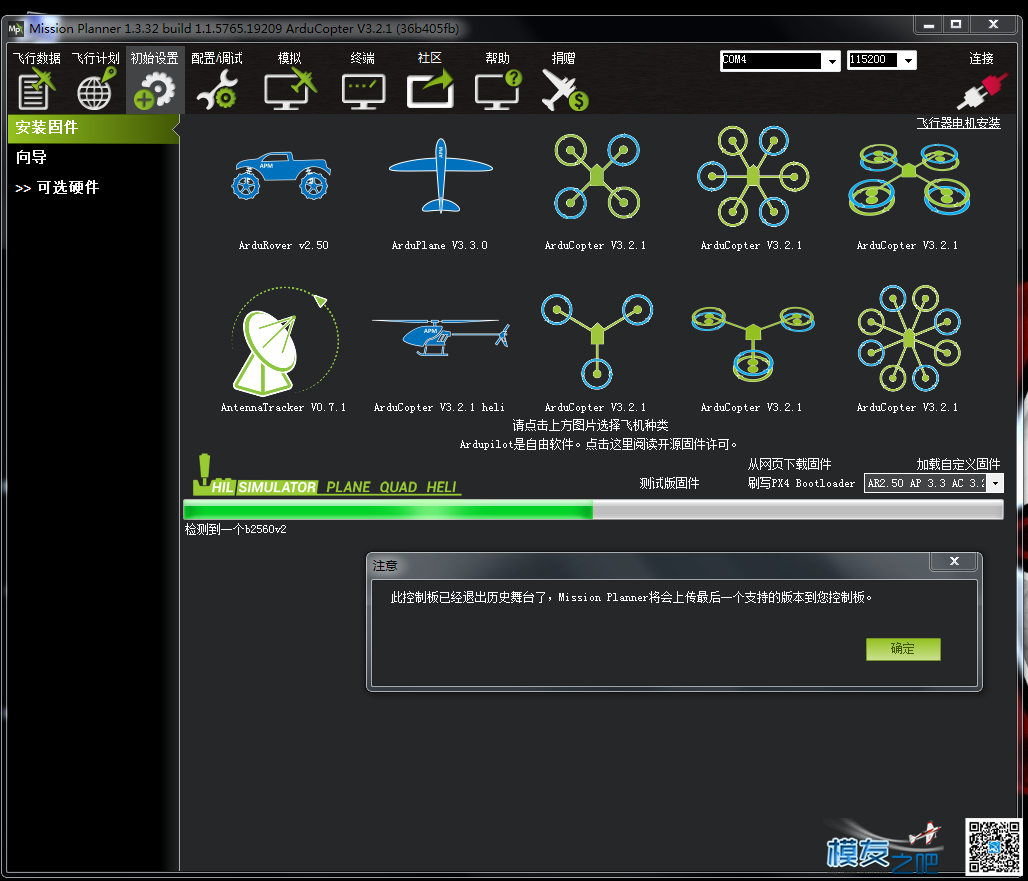Click 刷写PX4 Bootloader link
The width and height of the screenshot is (1028, 881).
click(x=801, y=483)
